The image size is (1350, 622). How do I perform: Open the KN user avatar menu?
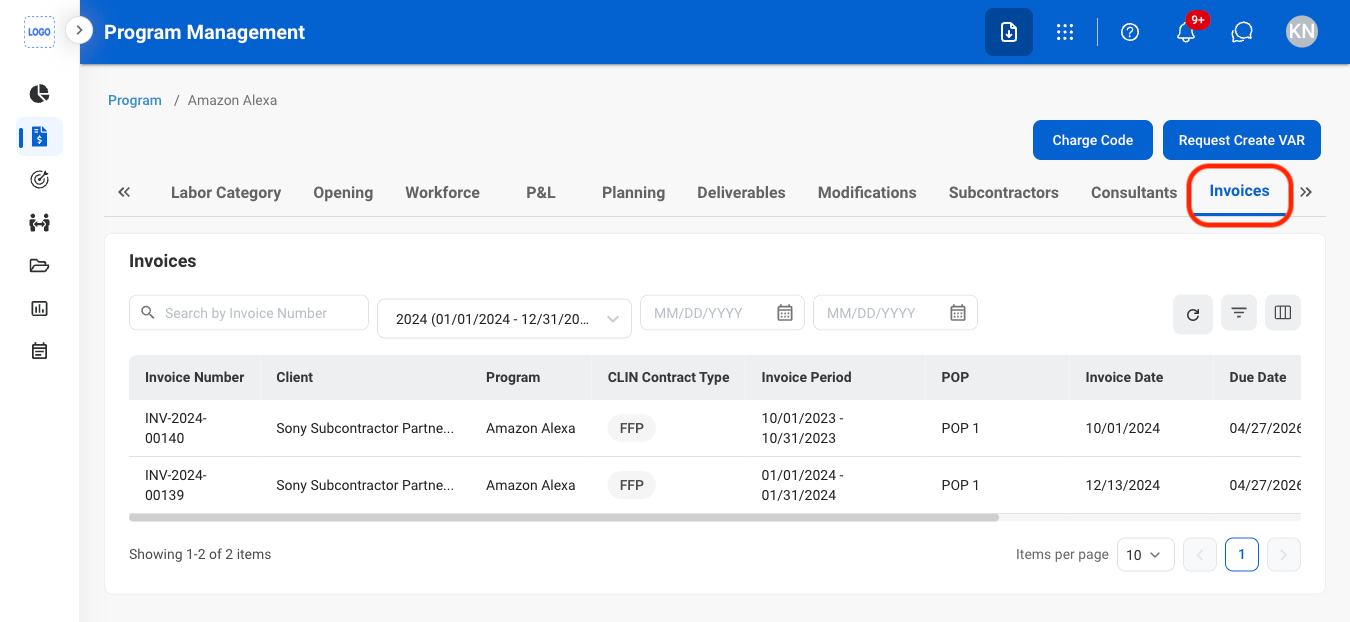point(1302,32)
